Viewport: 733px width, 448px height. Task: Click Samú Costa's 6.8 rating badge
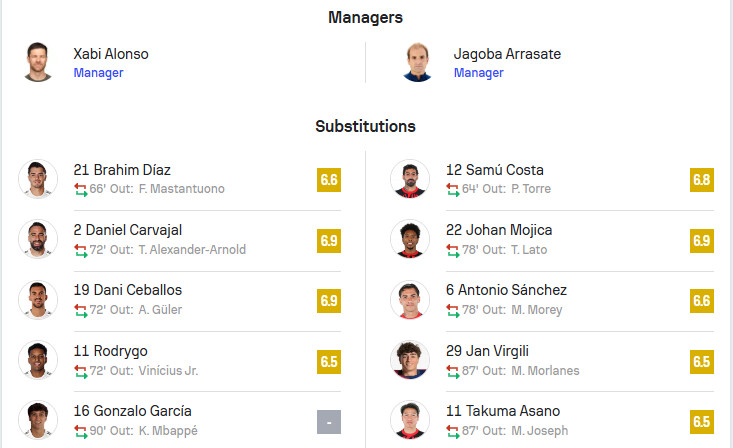pos(702,180)
